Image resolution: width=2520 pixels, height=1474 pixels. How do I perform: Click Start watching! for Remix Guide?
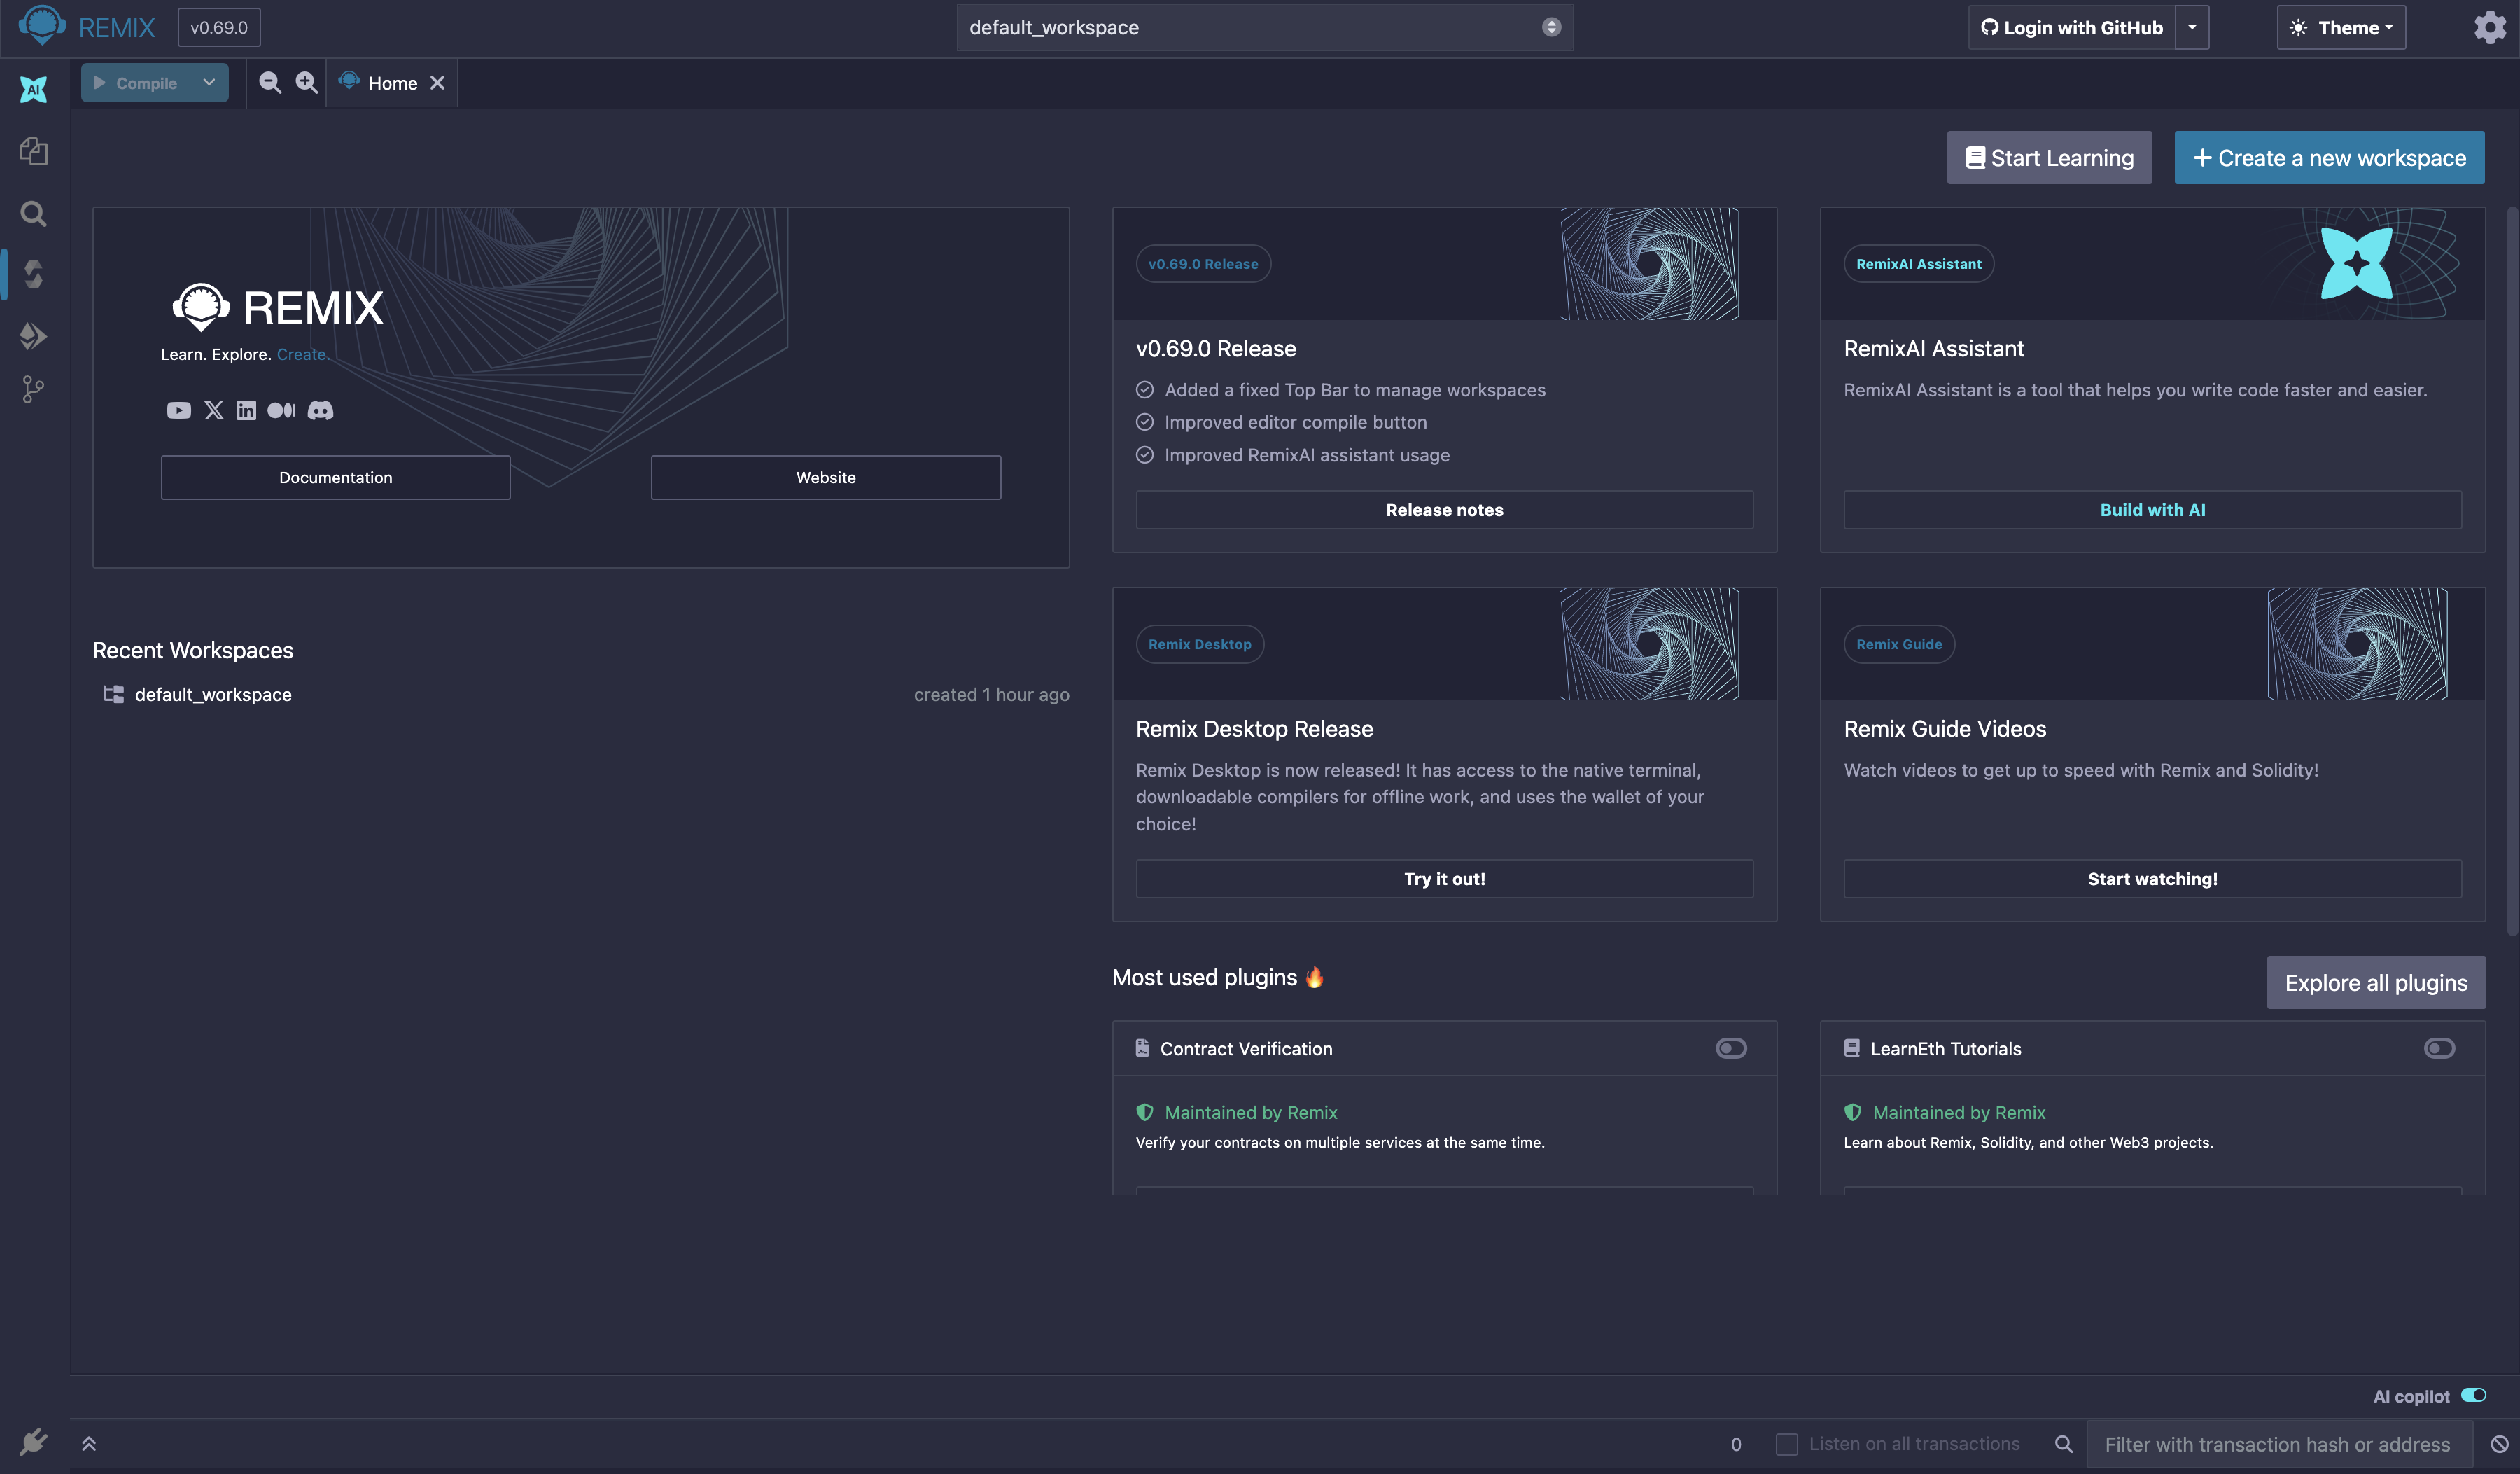(2152, 878)
